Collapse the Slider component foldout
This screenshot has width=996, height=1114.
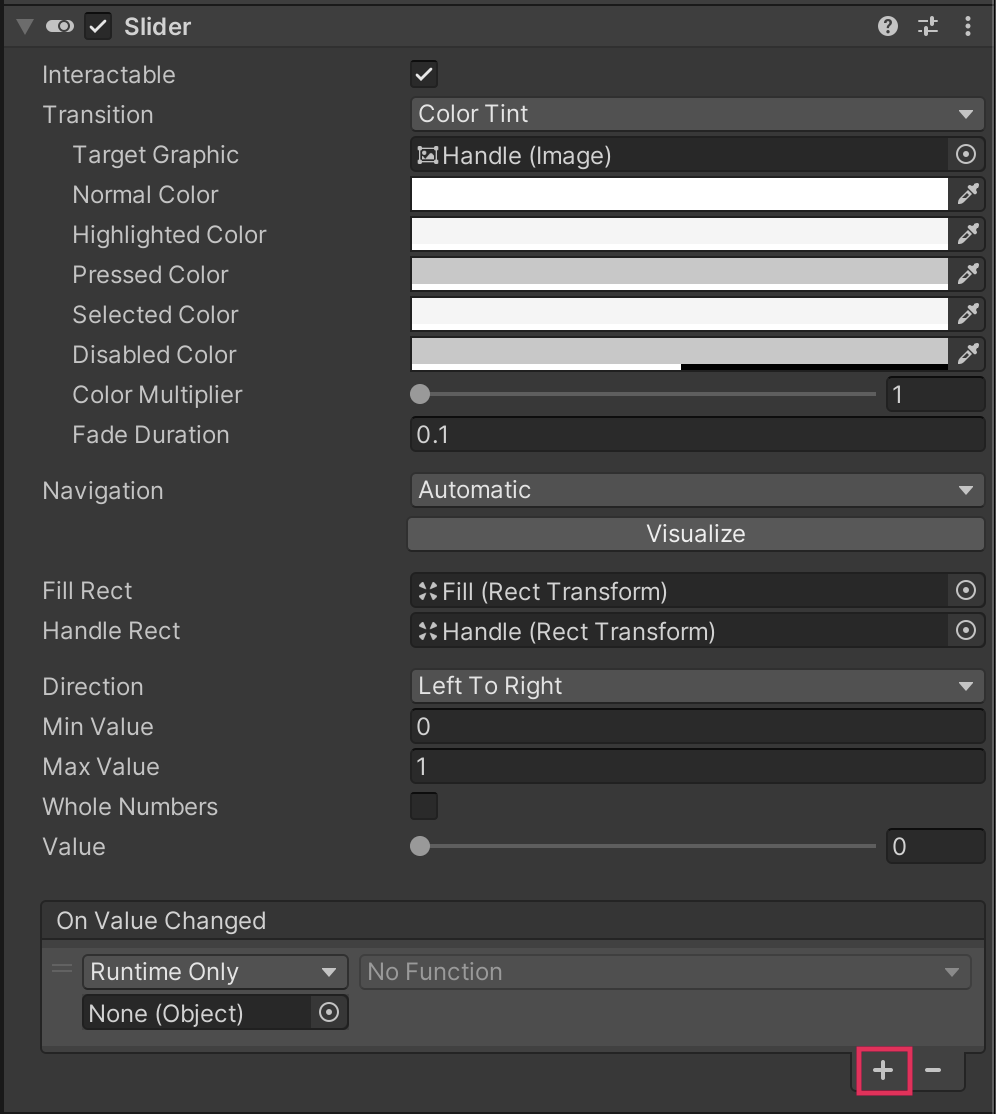(25, 27)
